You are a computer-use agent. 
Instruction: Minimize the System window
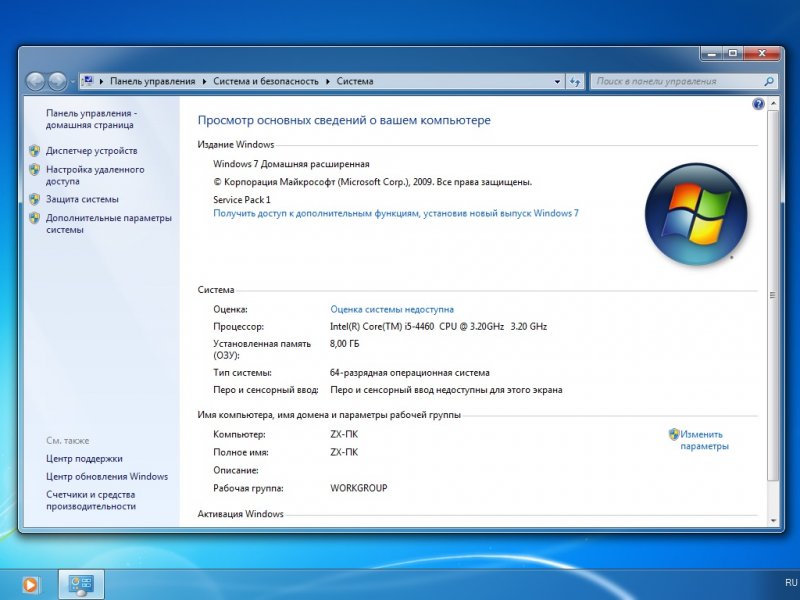[712, 53]
